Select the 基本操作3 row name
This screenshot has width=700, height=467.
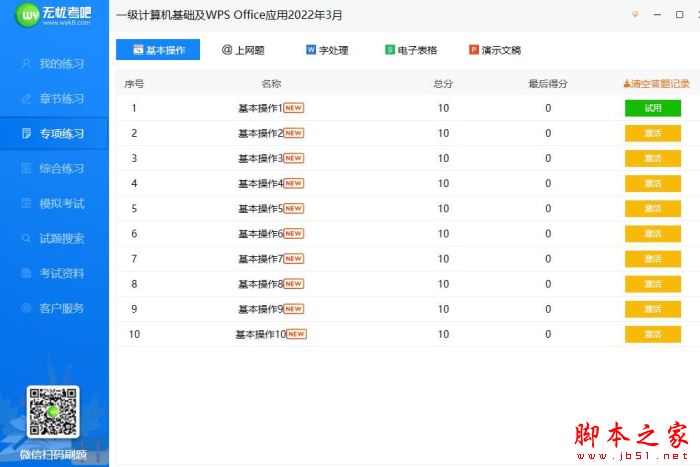click(260, 158)
